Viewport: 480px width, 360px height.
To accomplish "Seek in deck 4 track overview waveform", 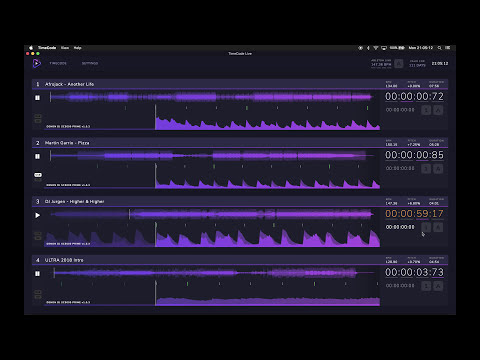I will 212,273.
